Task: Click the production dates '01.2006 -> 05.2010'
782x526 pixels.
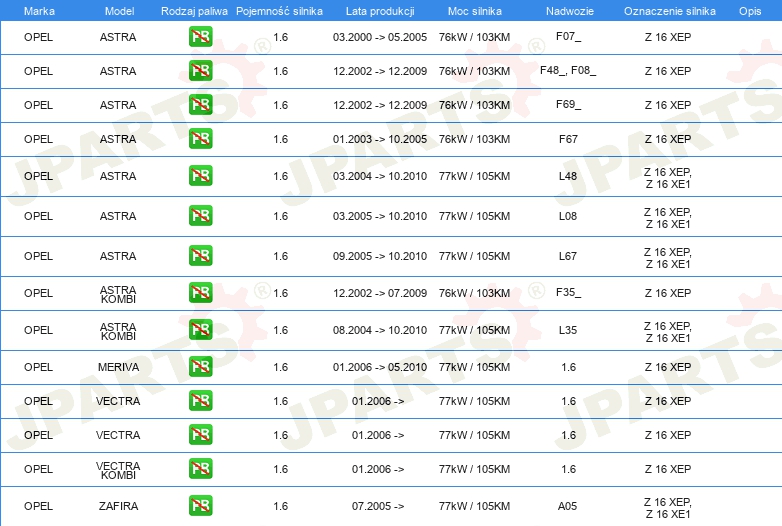Action: tap(380, 367)
